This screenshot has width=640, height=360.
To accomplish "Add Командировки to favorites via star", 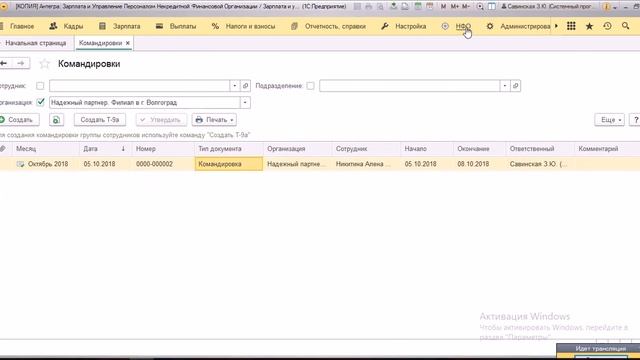I will [x=44, y=64].
